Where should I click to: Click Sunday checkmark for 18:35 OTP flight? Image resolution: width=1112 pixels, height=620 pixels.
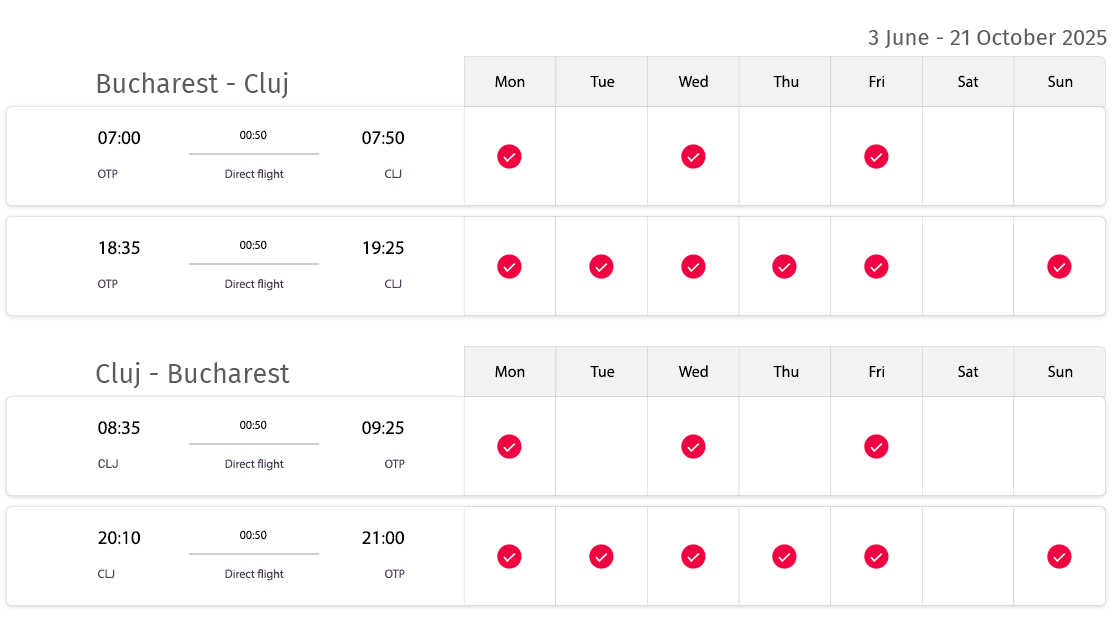pos(1059,267)
